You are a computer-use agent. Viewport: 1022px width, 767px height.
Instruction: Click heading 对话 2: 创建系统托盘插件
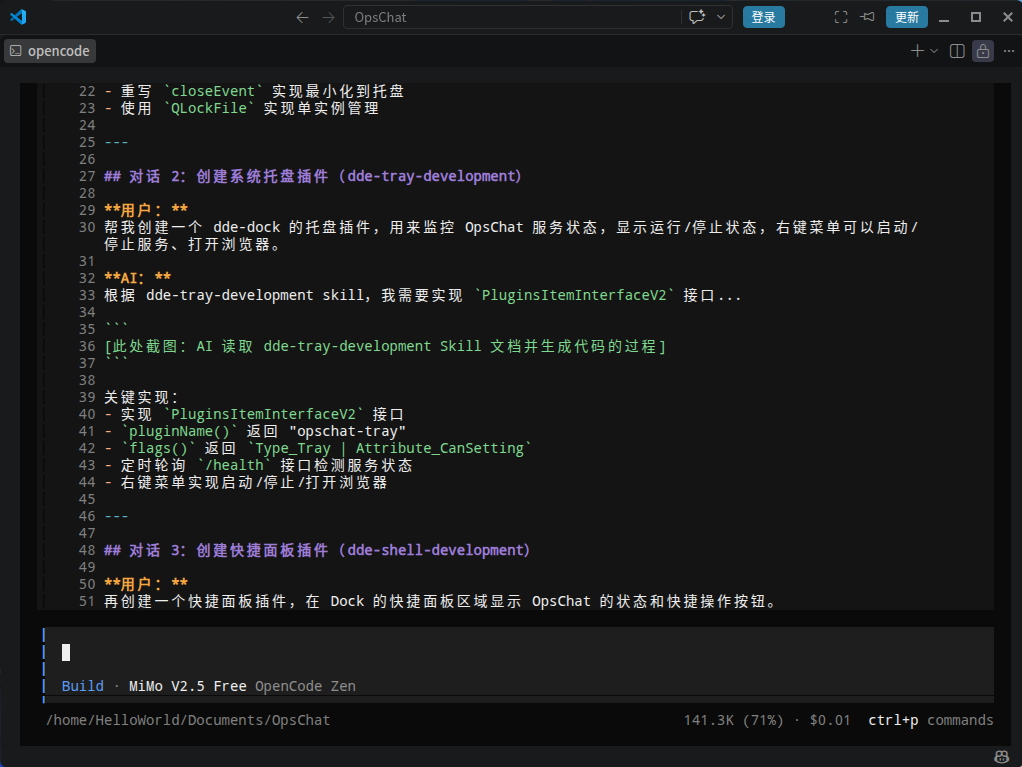(313, 176)
